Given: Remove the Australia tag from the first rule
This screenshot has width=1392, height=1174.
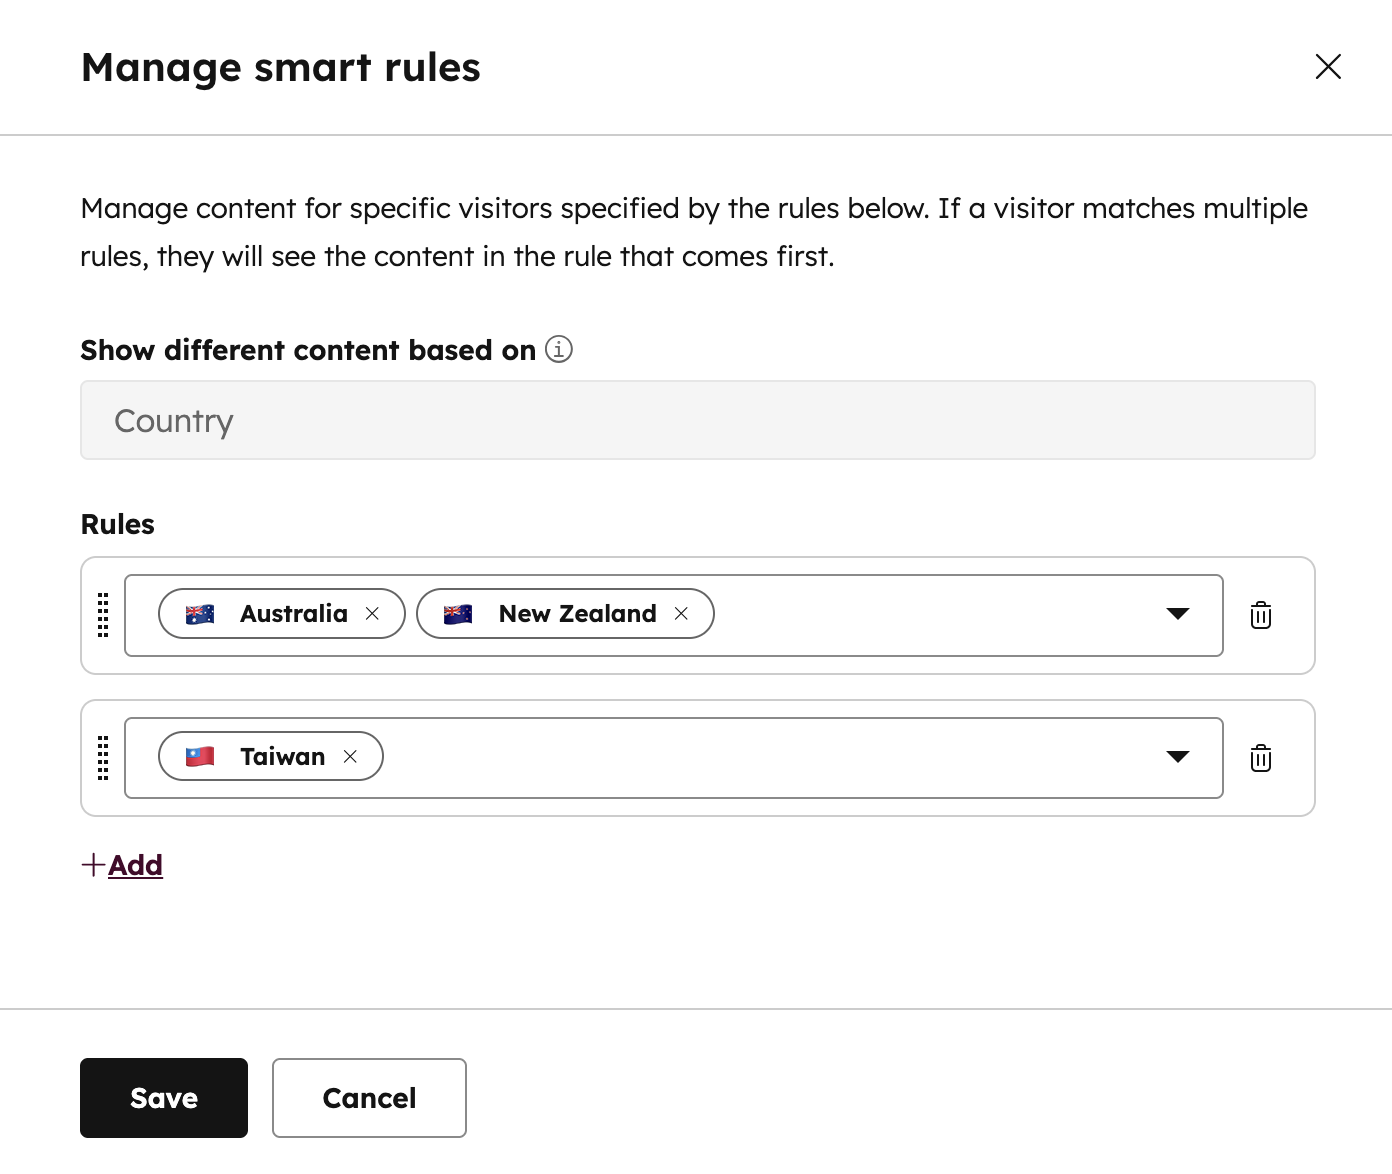Looking at the screenshot, I should pos(371,613).
